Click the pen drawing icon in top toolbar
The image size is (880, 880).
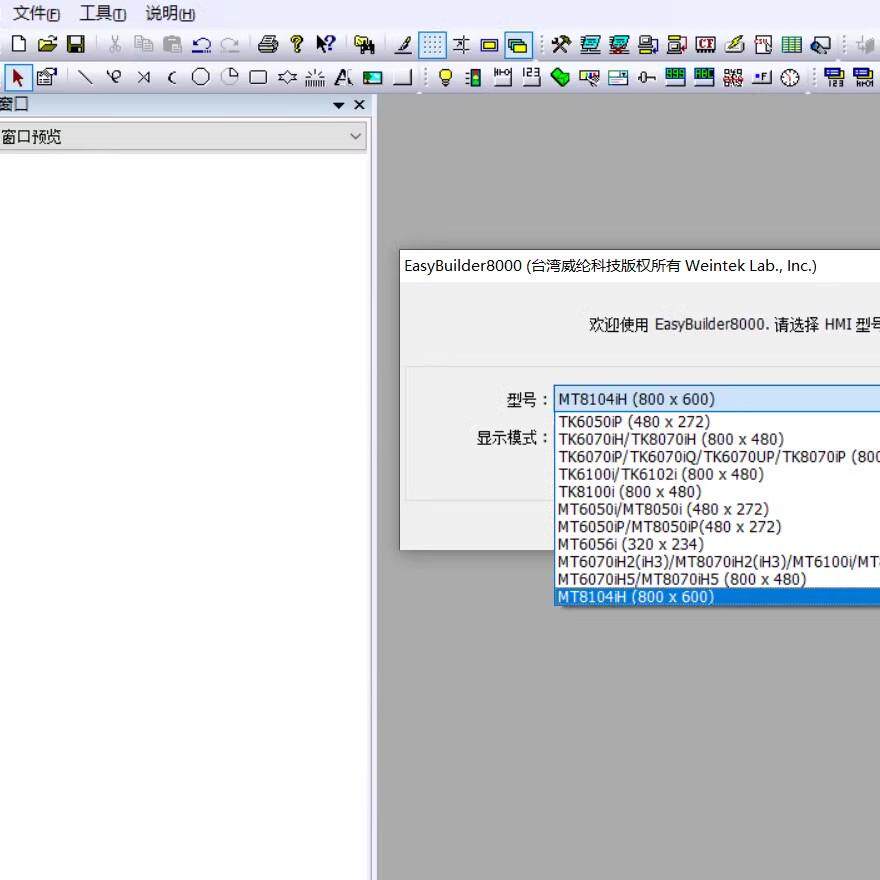[403, 44]
